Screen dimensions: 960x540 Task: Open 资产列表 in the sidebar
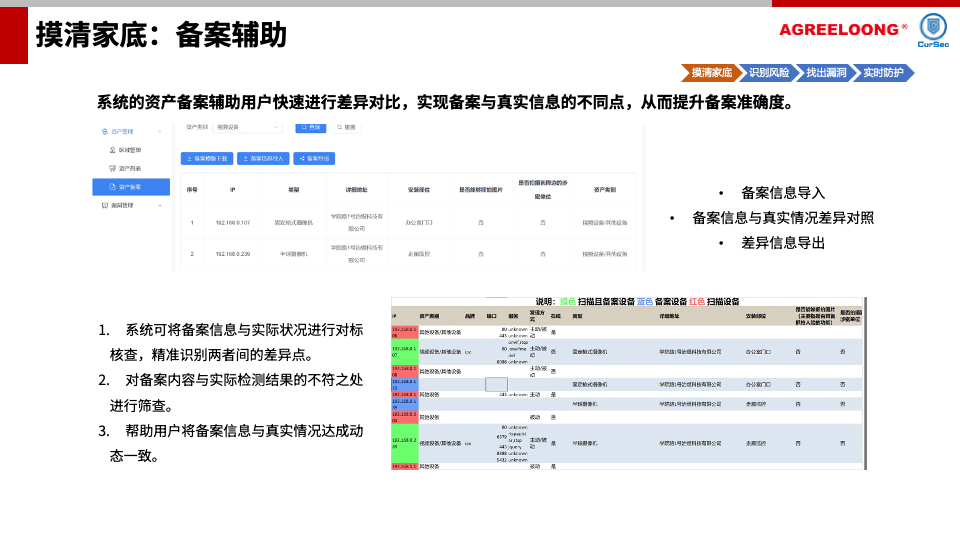pyautogui.click(x=130, y=168)
